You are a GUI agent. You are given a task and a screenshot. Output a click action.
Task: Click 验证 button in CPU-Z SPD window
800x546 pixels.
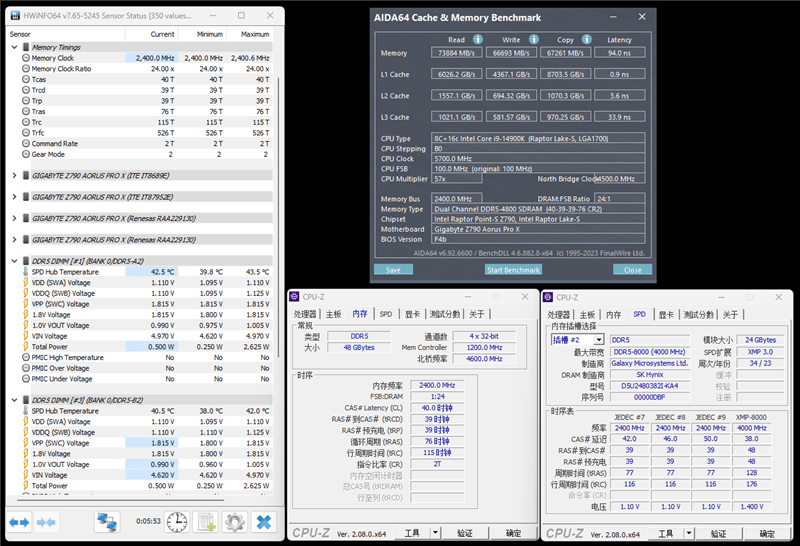[x=718, y=534]
